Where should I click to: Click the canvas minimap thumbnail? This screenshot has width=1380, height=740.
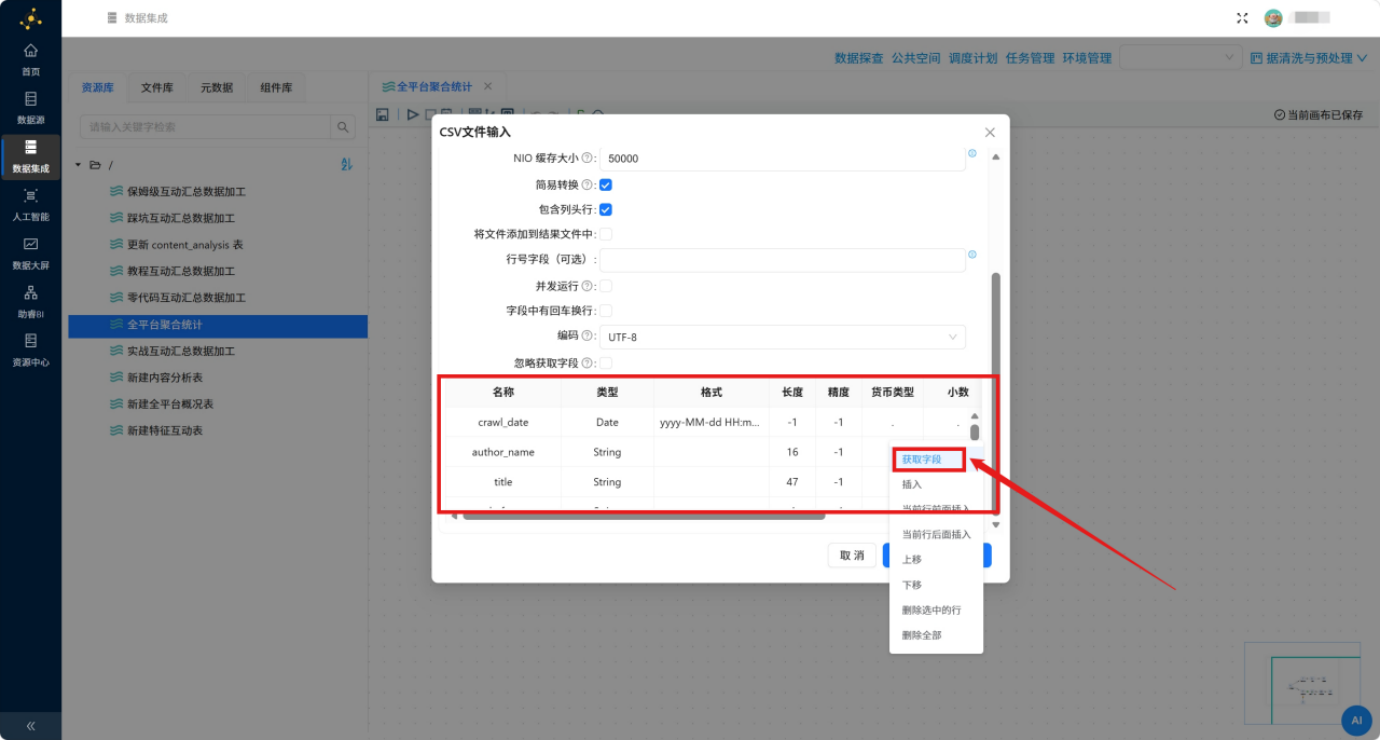tap(1303, 683)
